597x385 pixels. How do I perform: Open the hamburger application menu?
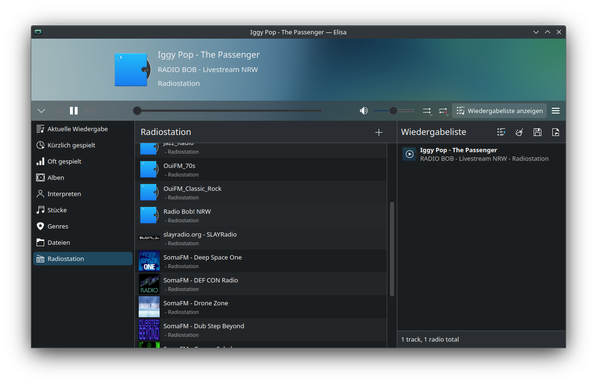[x=555, y=111]
